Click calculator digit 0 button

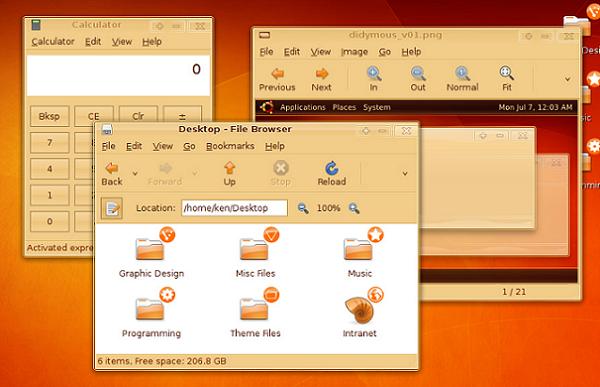(x=49, y=221)
